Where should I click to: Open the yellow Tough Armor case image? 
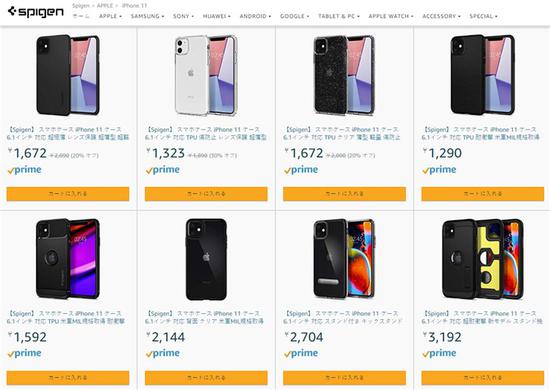pos(483,259)
